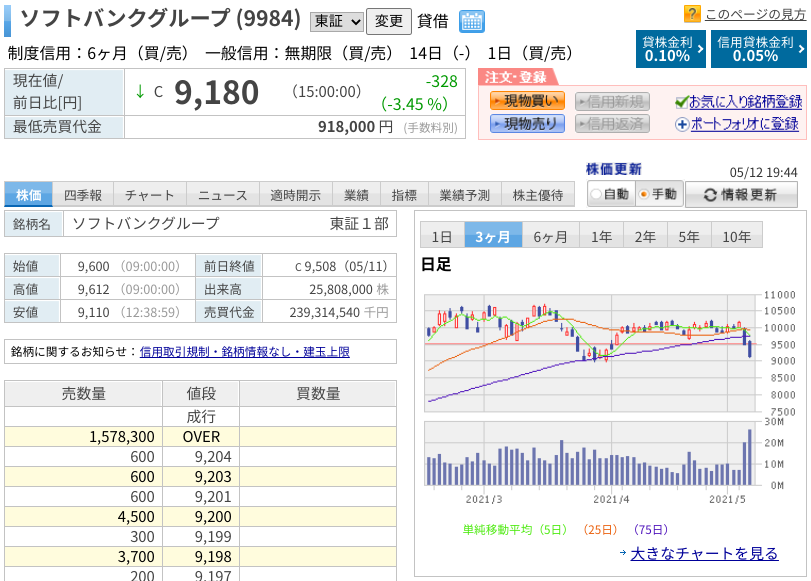
Task: Switch to the 四季報 tab
Action: (83, 195)
